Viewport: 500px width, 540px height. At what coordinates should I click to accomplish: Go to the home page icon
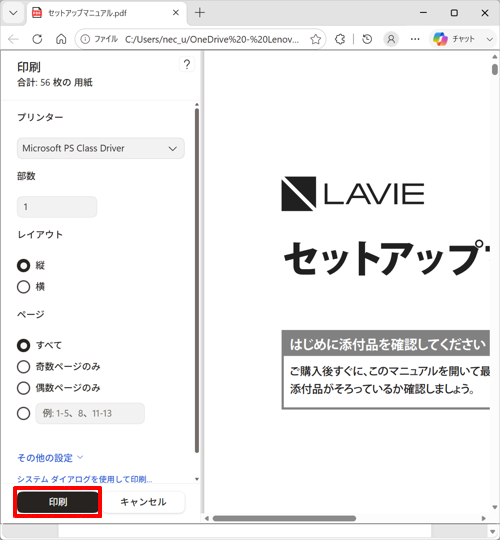[x=61, y=39]
